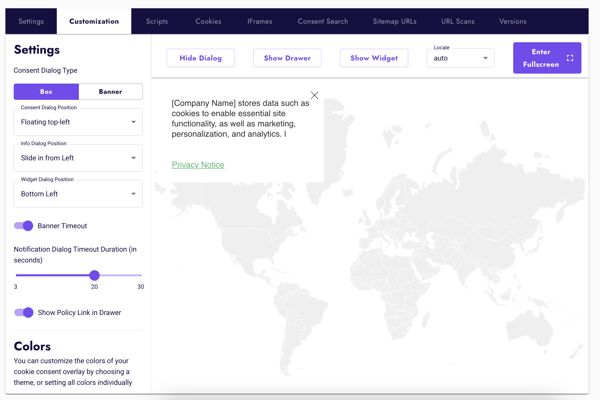The width and height of the screenshot is (600, 400).
Task: Open the Consent Dialog Position dropdown
Action: tap(78, 122)
